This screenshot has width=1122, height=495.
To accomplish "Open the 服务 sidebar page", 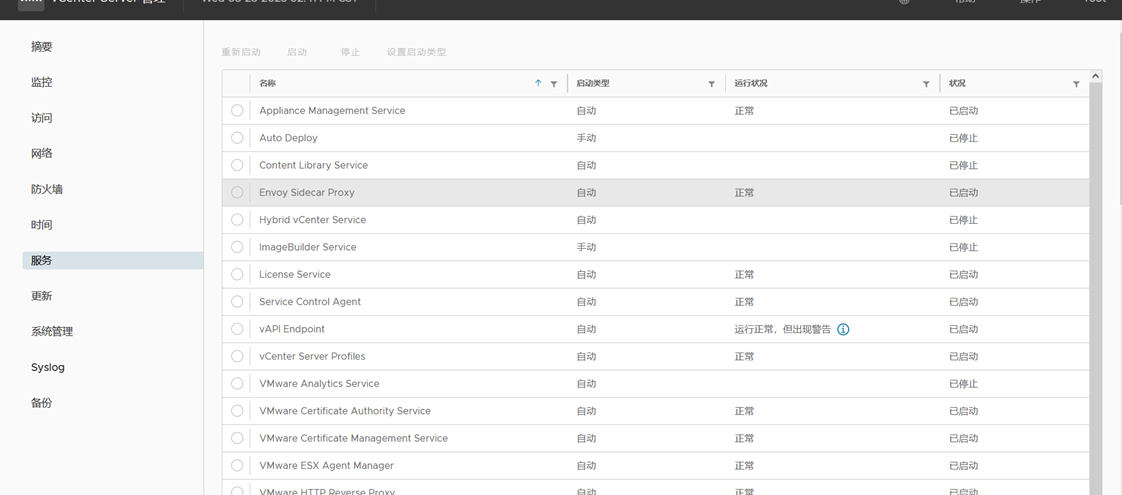I will [x=112, y=260].
